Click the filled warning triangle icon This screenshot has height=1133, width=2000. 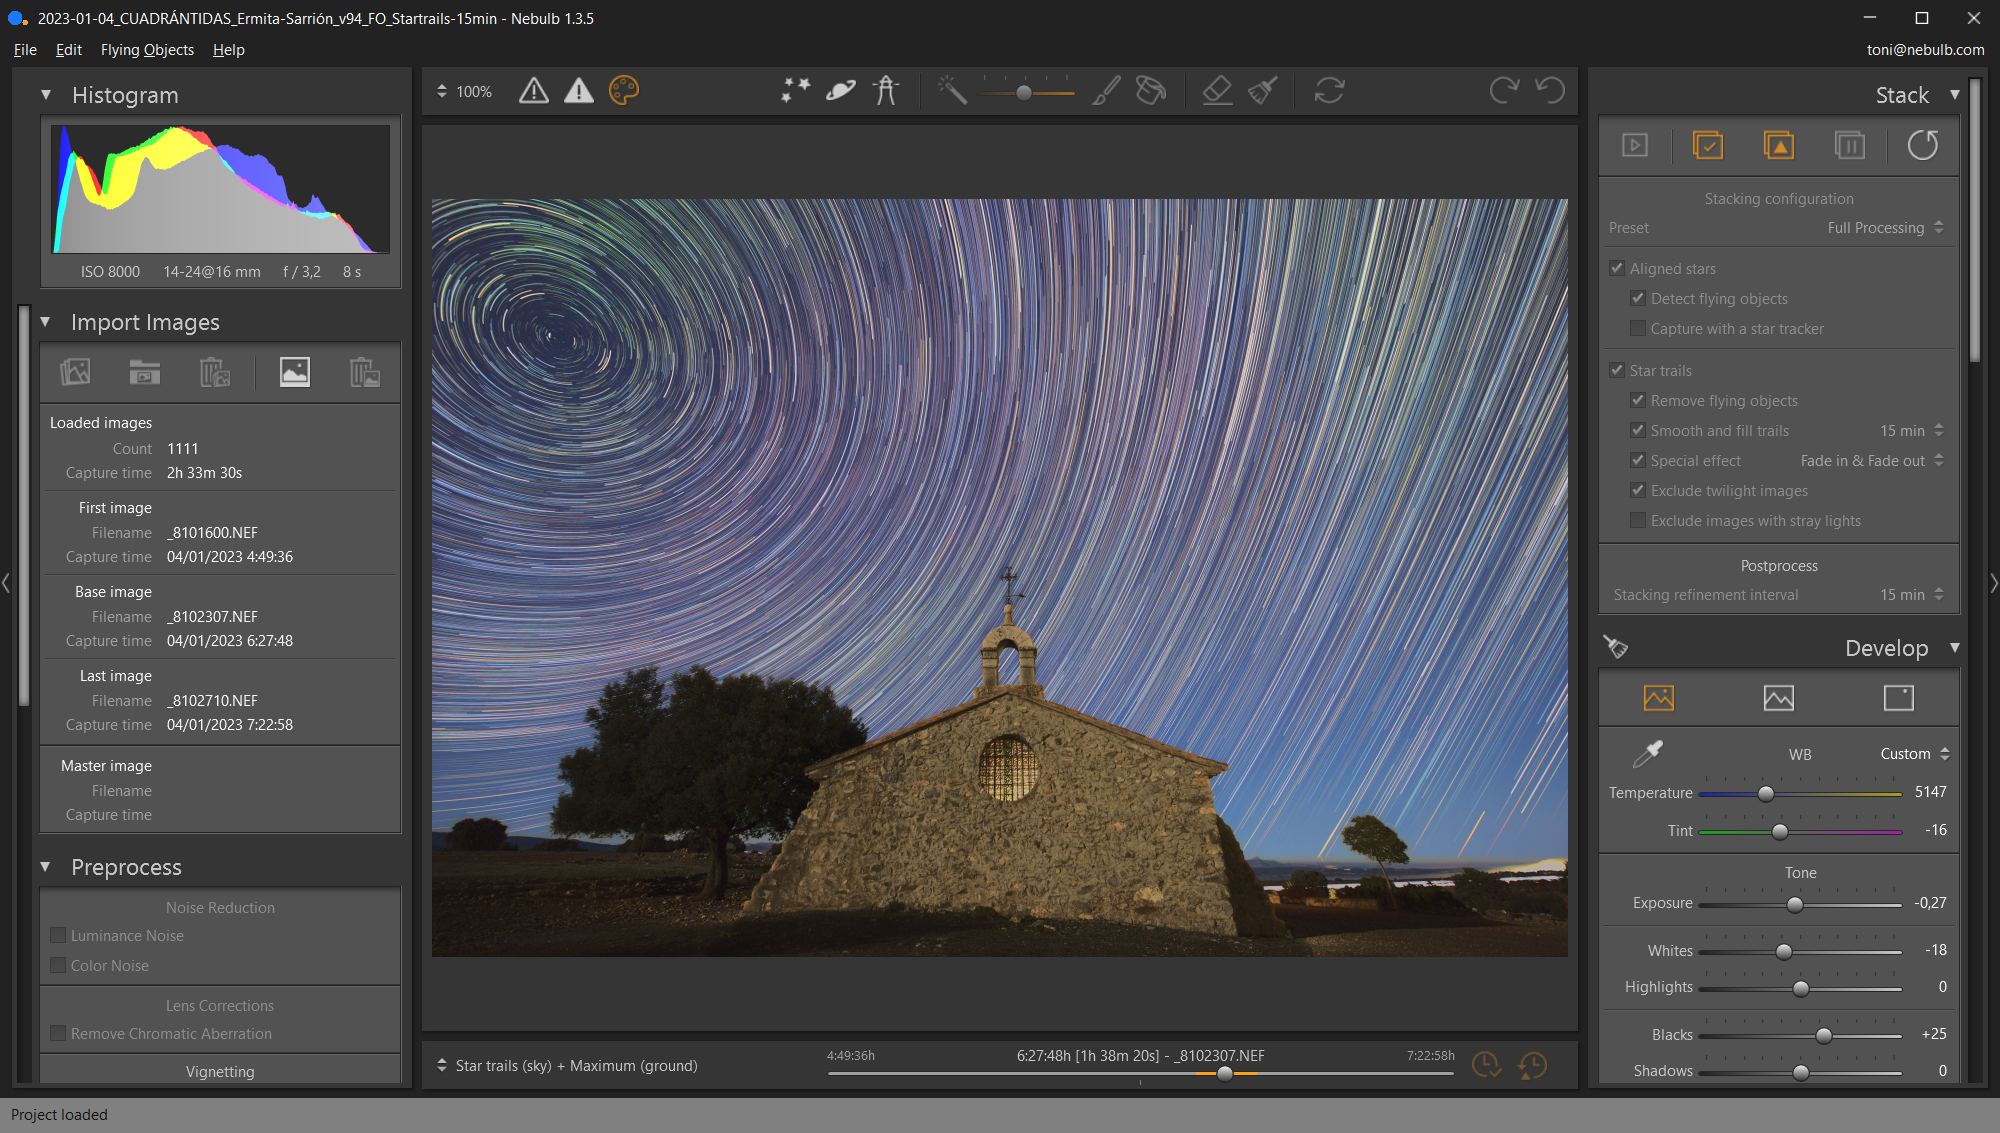pos(579,91)
